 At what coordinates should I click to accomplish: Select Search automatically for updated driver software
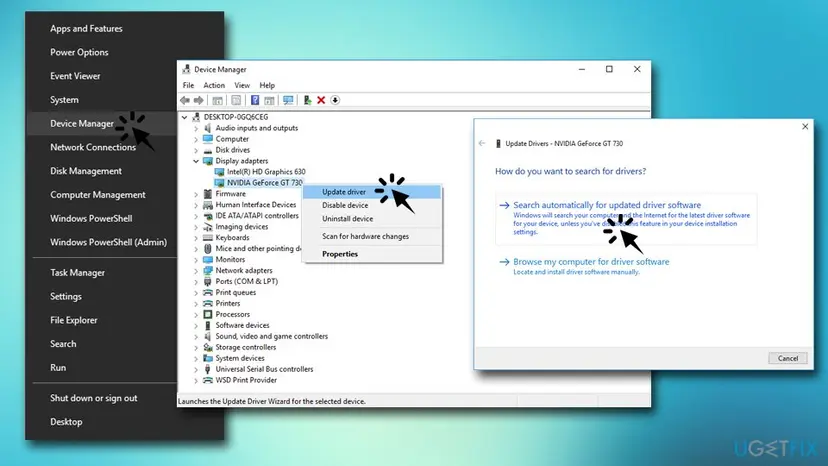pyautogui.click(x=625, y=218)
